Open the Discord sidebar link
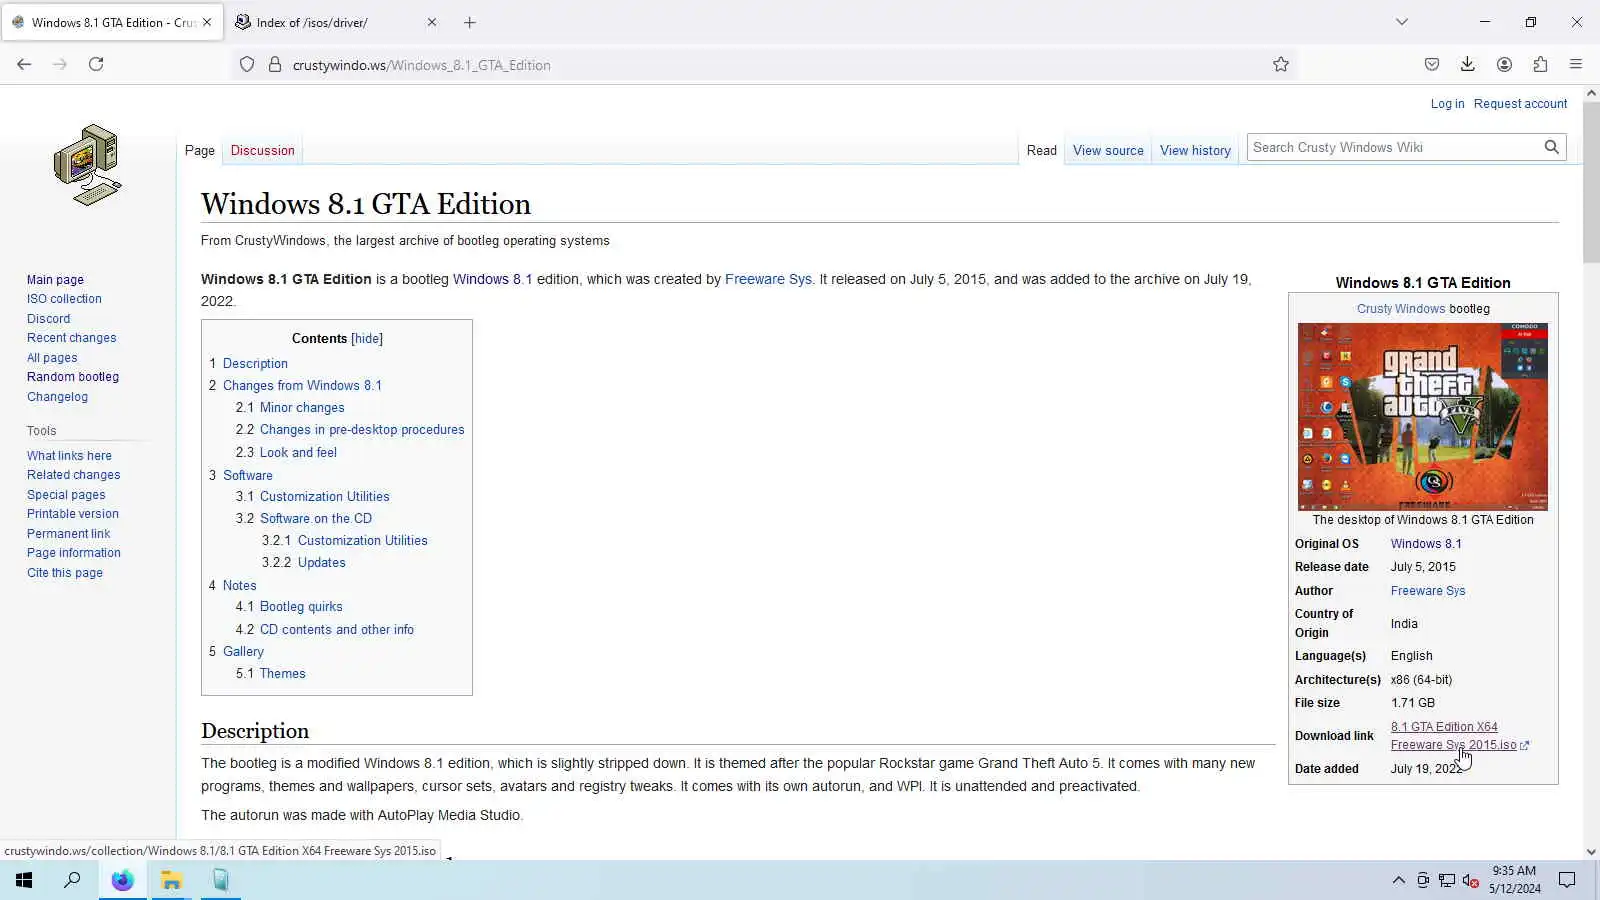Screen dimensions: 1600x900 pyautogui.click(x=48, y=319)
